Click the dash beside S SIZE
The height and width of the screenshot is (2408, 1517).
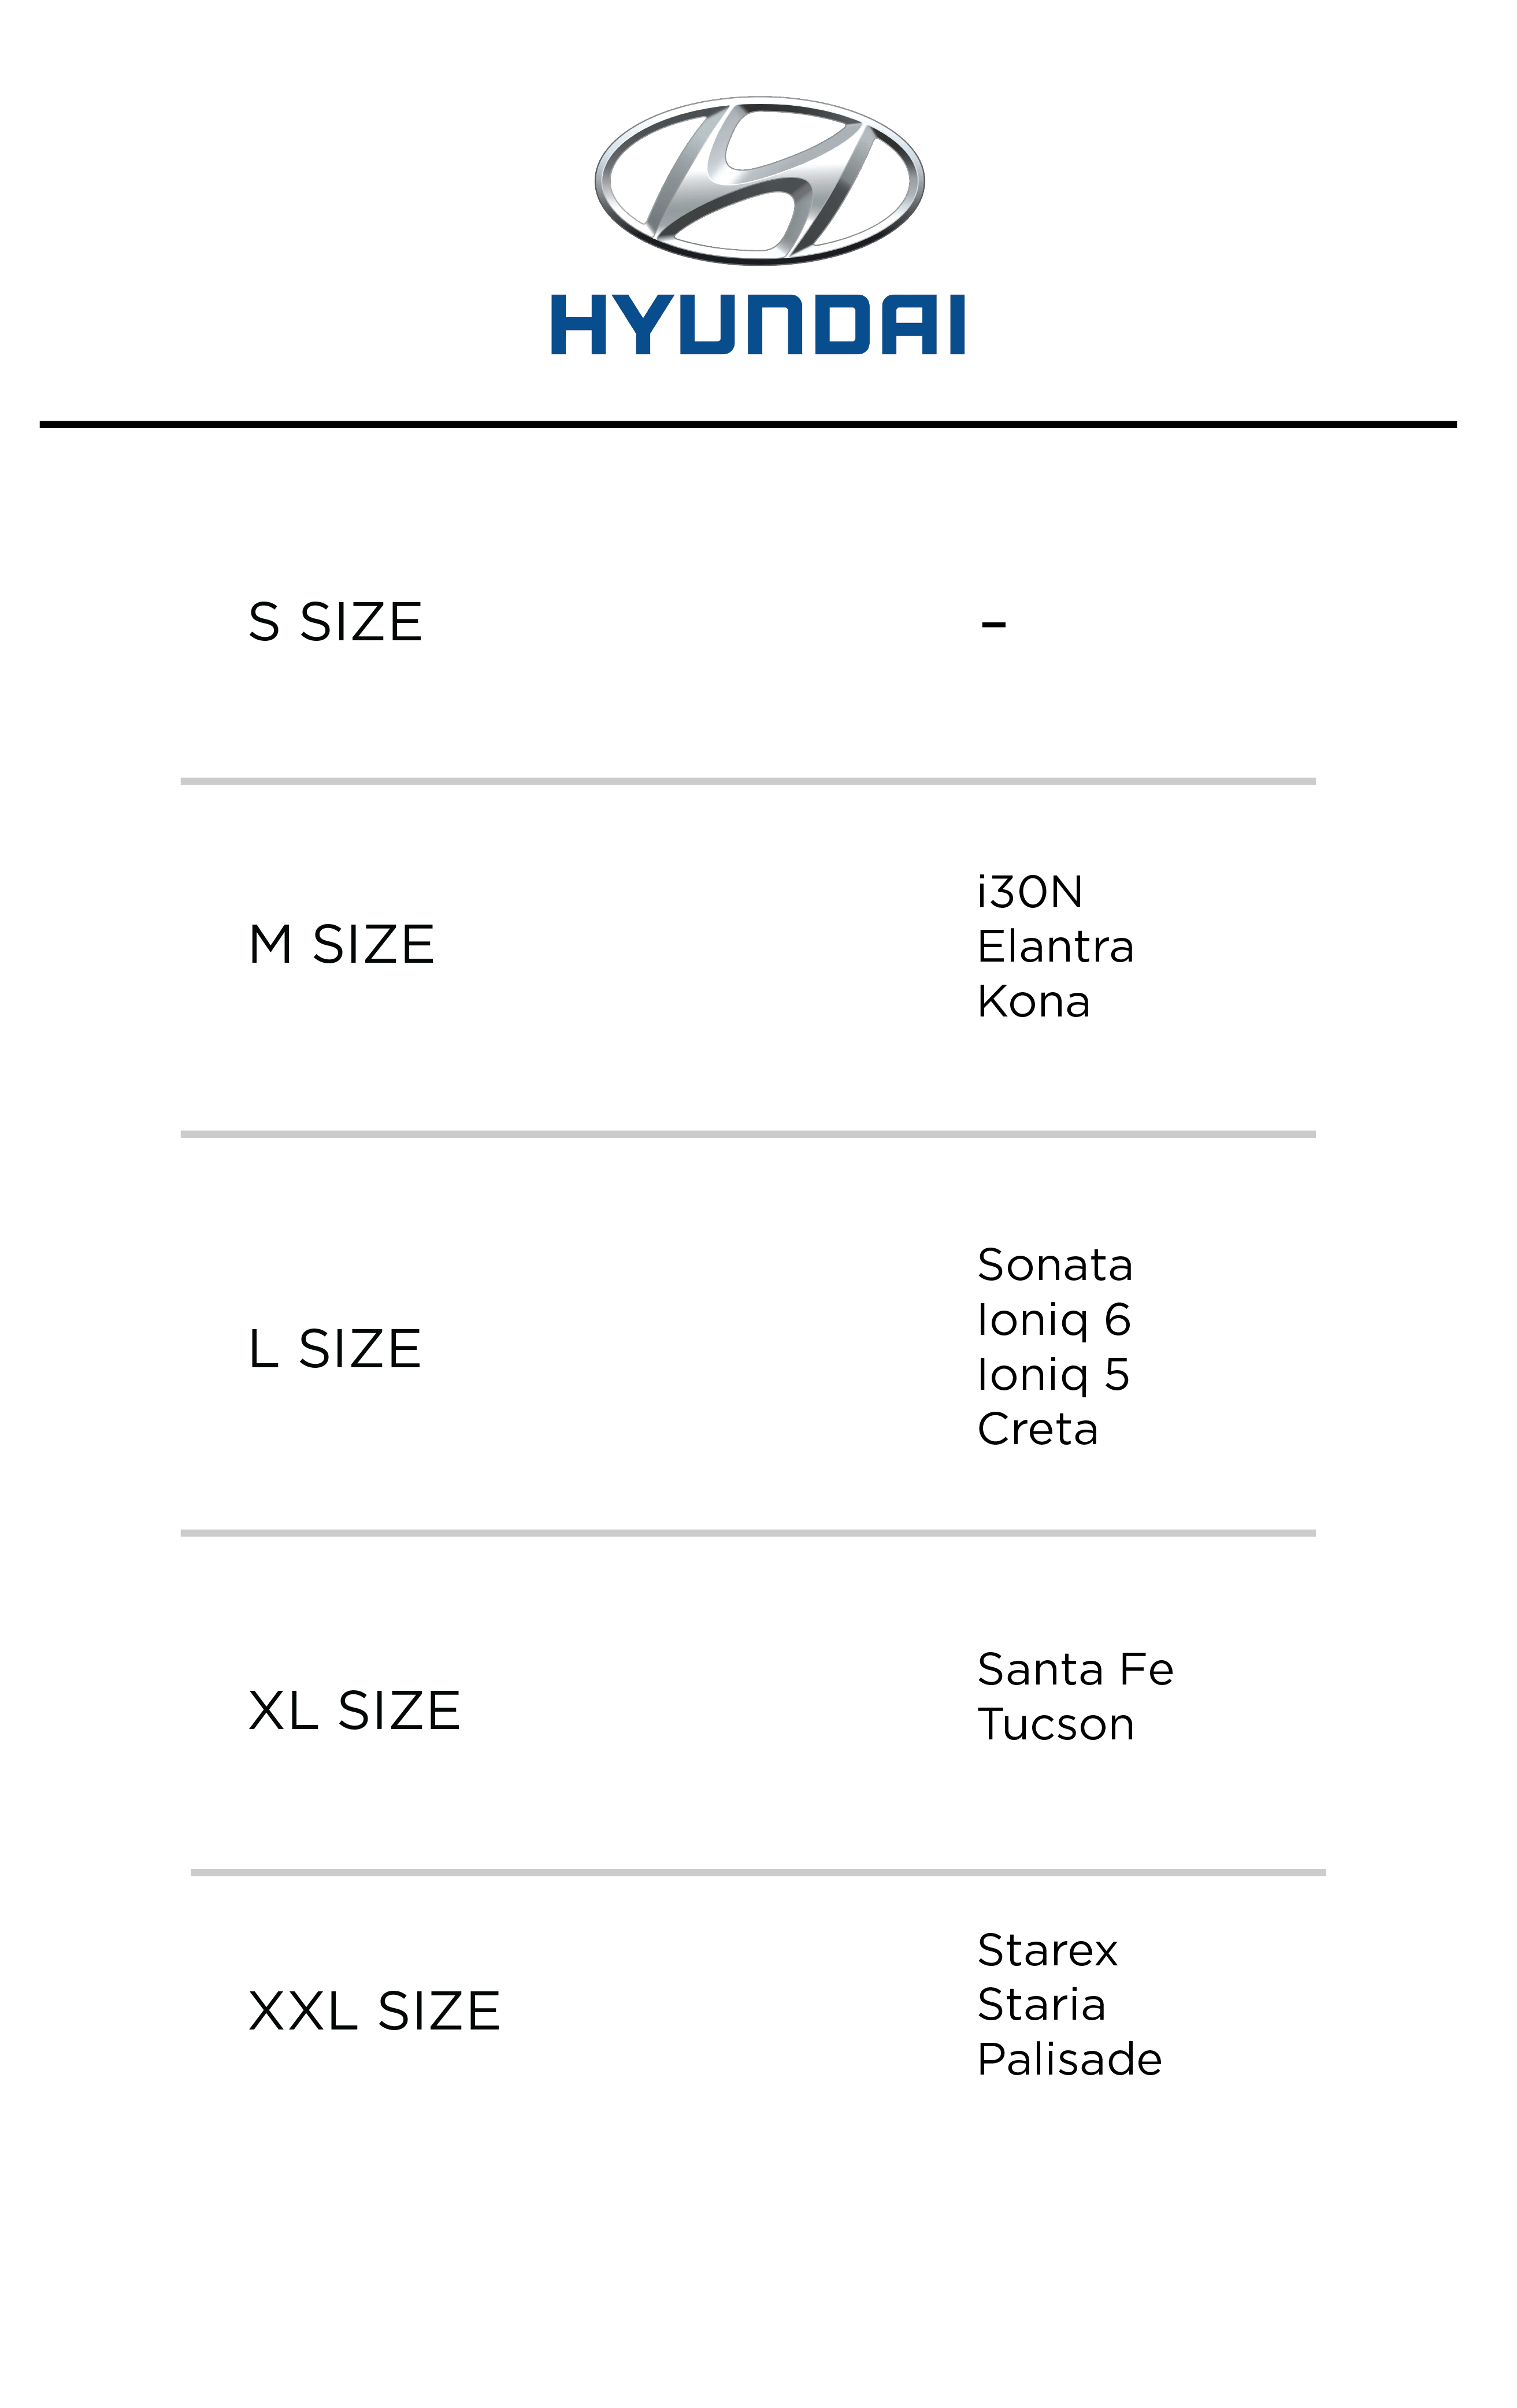point(993,625)
